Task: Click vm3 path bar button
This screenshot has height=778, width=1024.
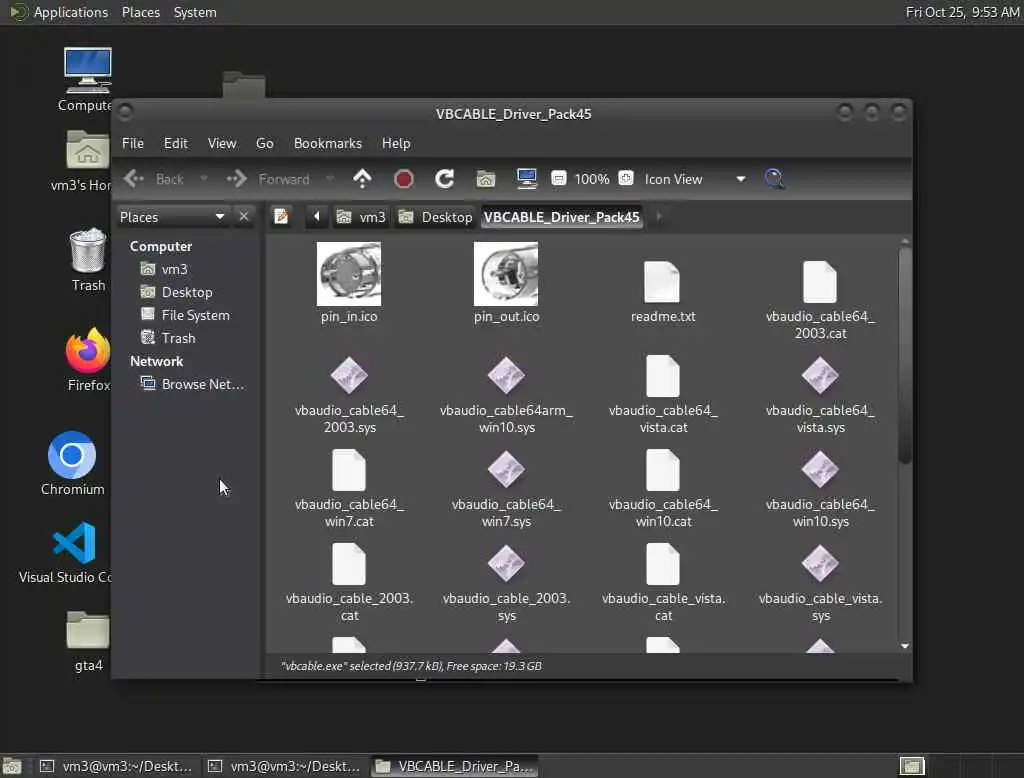Action: coord(361,217)
